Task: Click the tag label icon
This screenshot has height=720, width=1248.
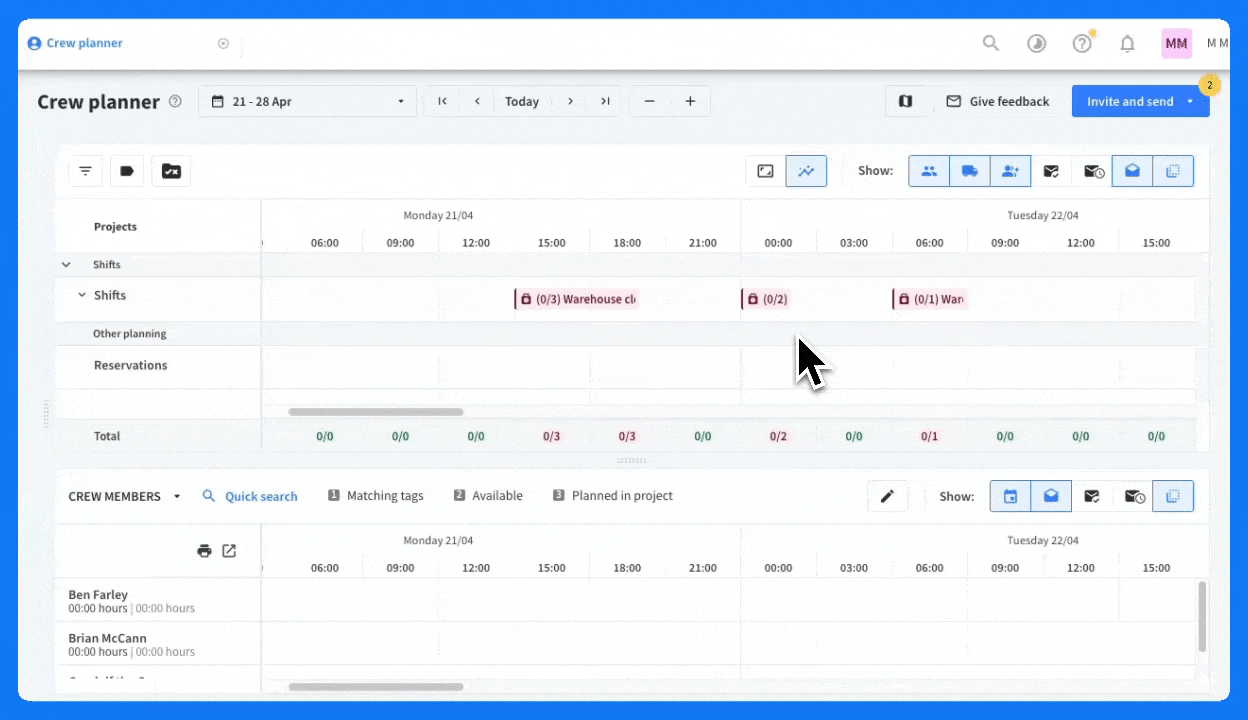Action: coord(127,171)
